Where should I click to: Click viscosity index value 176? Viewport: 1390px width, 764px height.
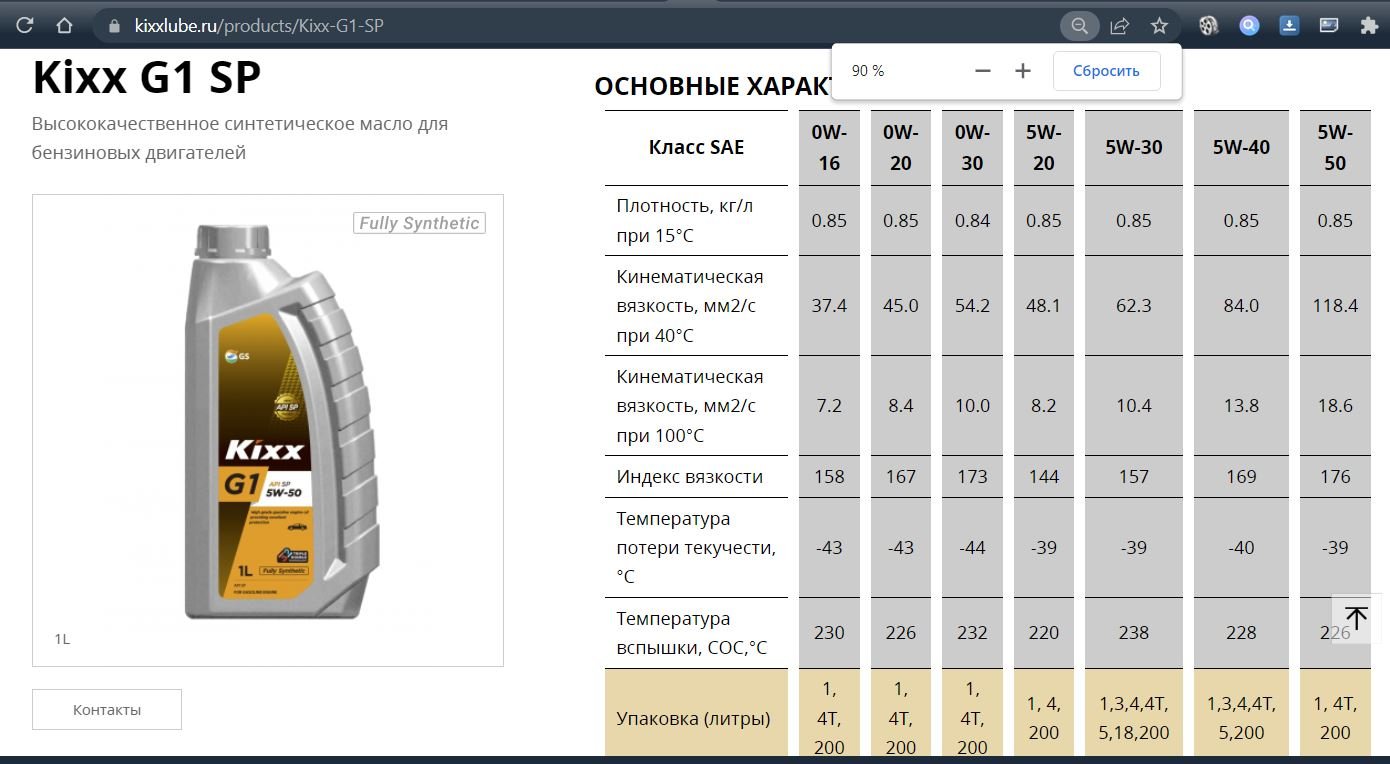[x=1335, y=477]
